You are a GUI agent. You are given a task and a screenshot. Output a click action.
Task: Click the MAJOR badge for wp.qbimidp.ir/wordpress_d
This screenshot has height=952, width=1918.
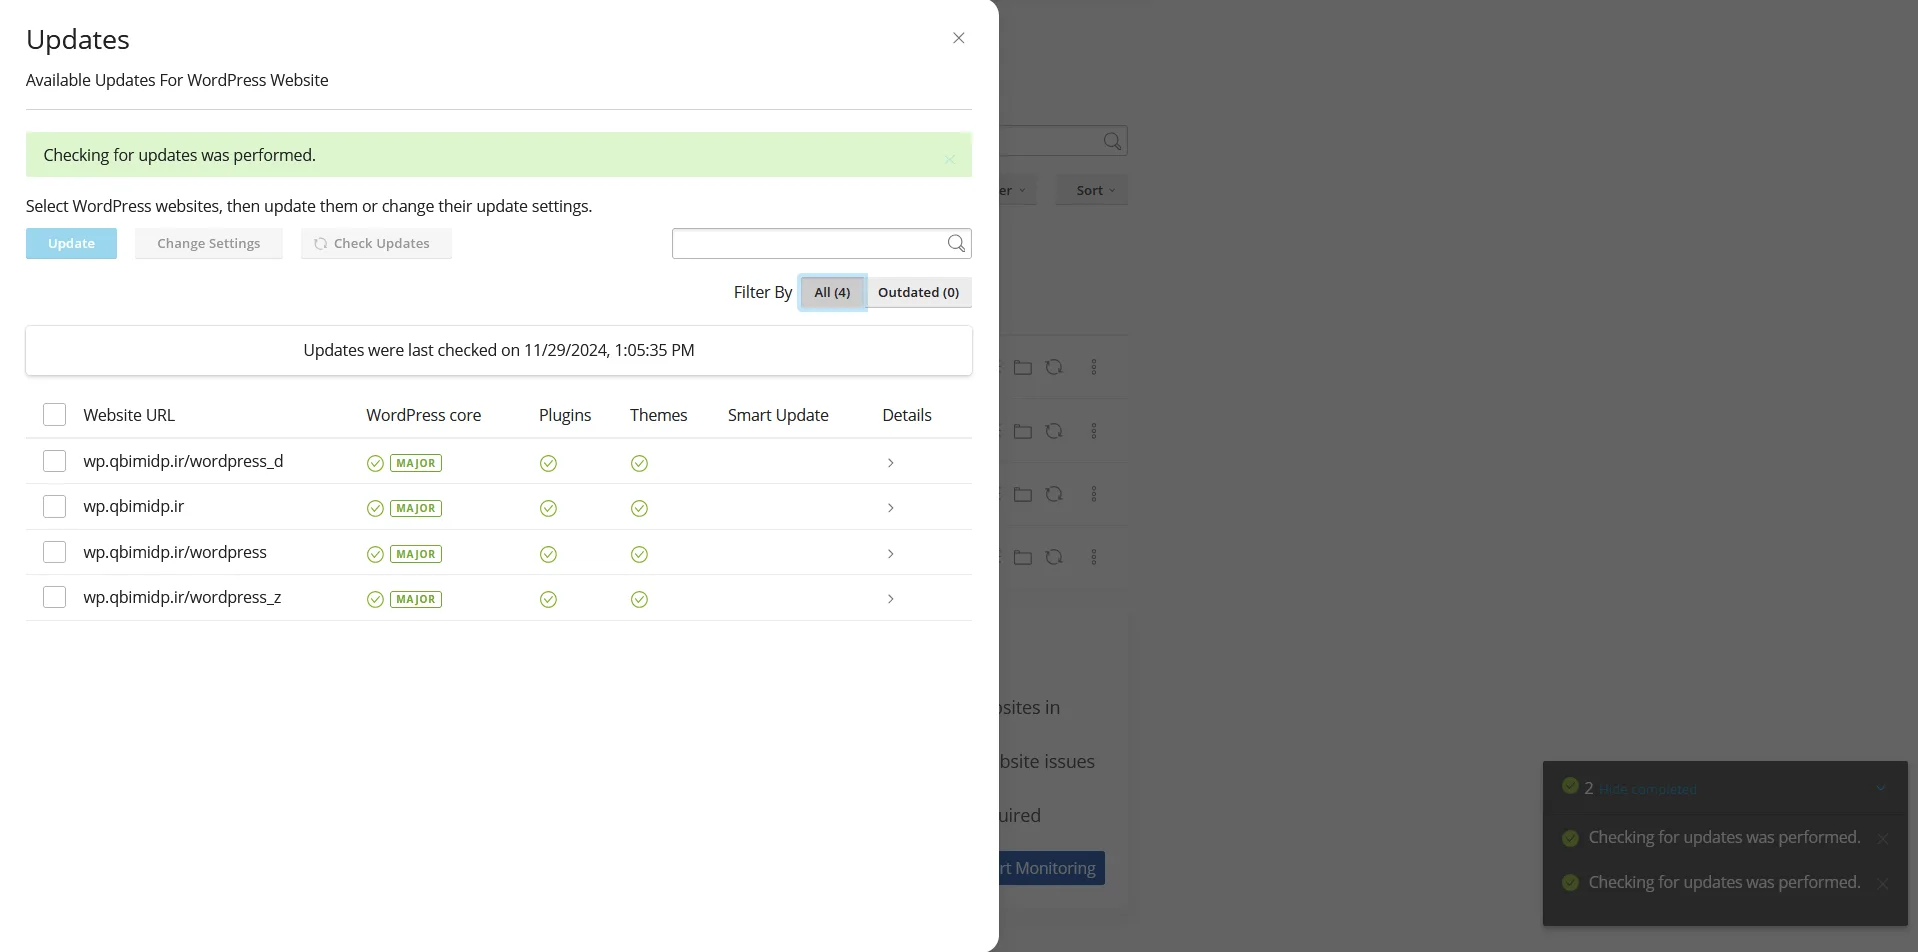(x=416, y=463)
